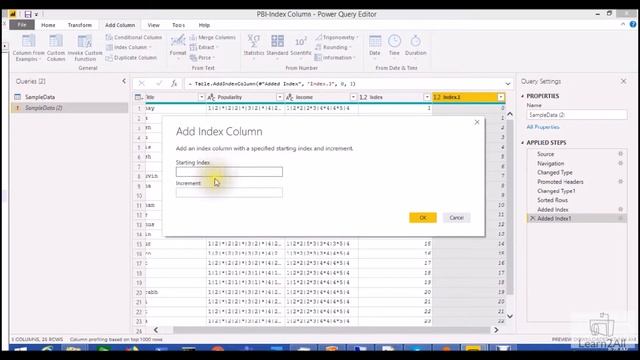Open the Information dropdown
Screen dimensions: 640x360
[335, 58]
